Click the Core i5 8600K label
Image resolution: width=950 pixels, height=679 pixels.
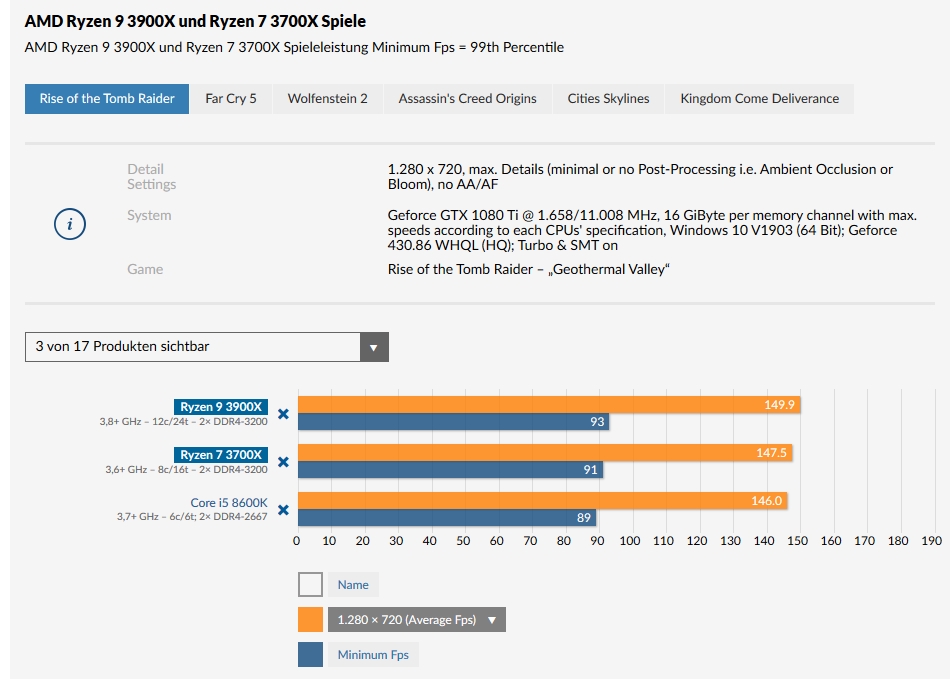pos(228,502)
